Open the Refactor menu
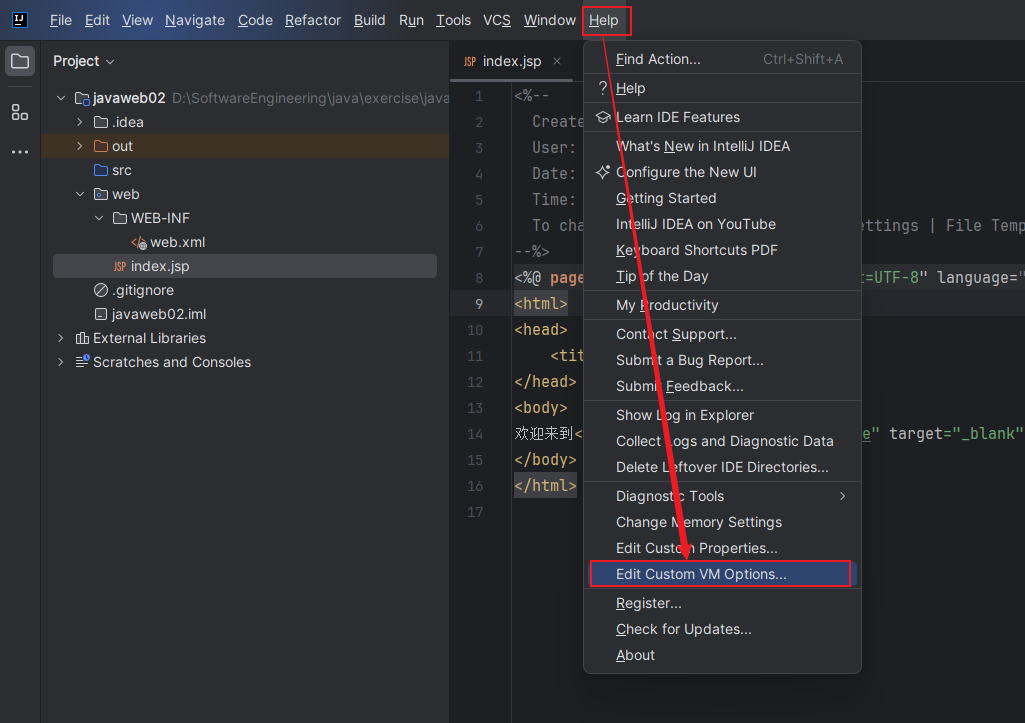 pyautogui.click(x=312, y=20)
